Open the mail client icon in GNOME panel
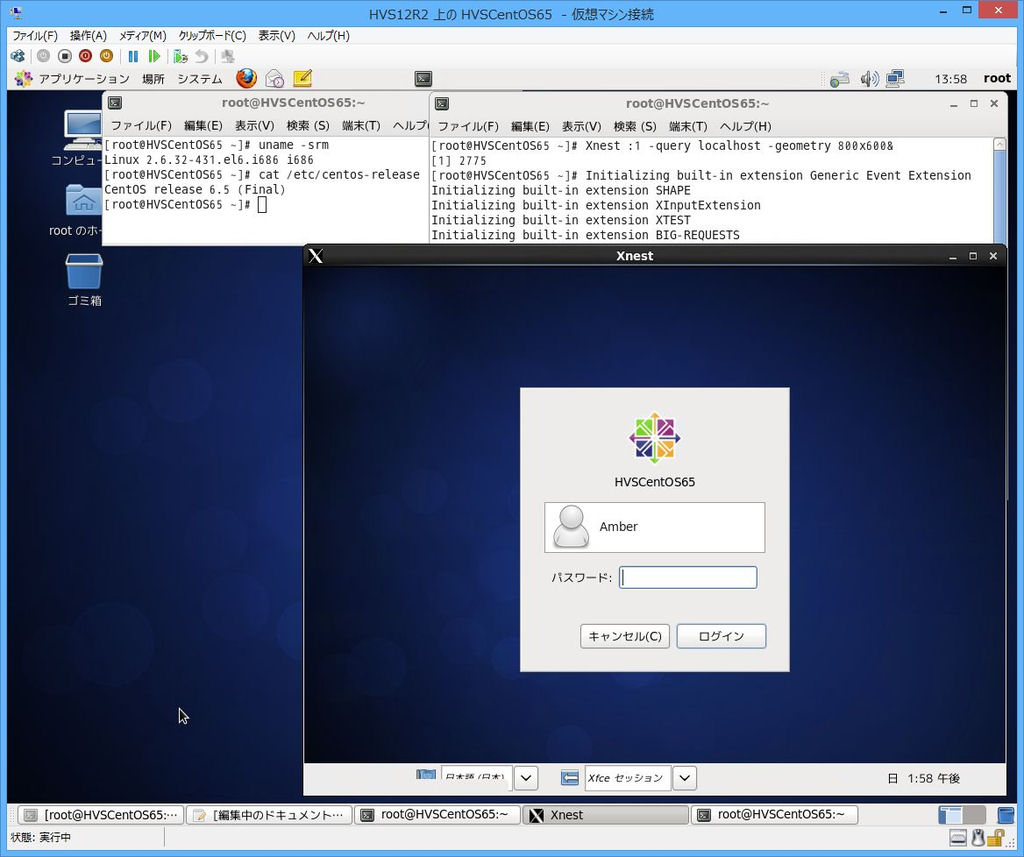 (274, 78)
